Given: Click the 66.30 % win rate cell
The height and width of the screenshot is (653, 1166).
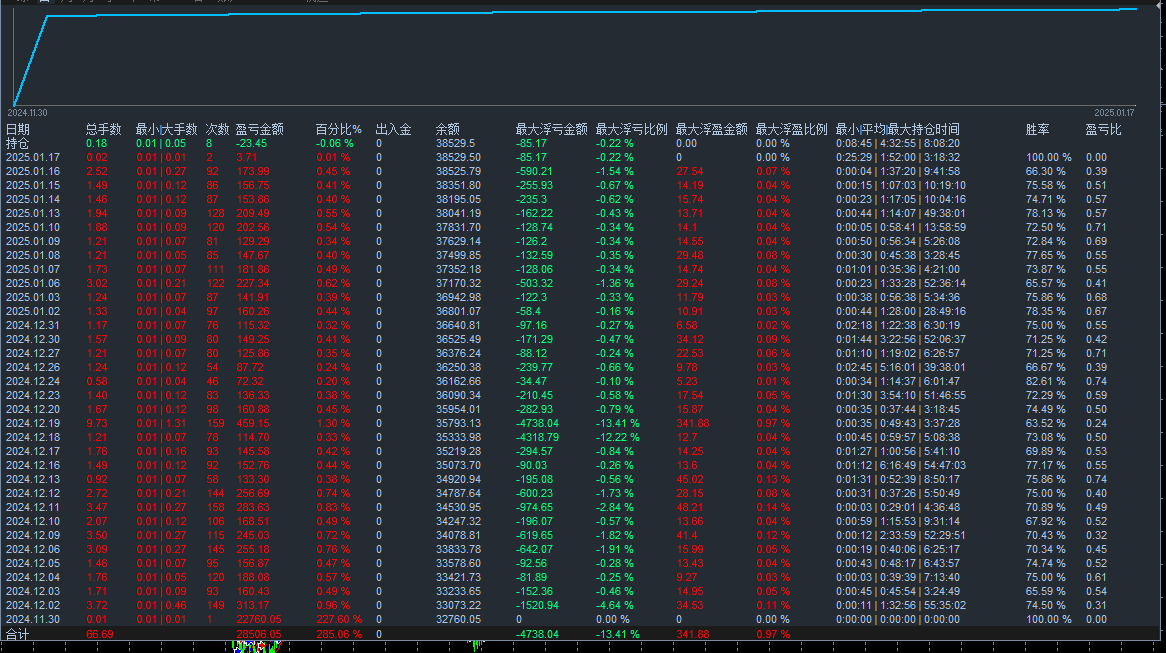Looking at the screenshot, I should [1046, 172].
